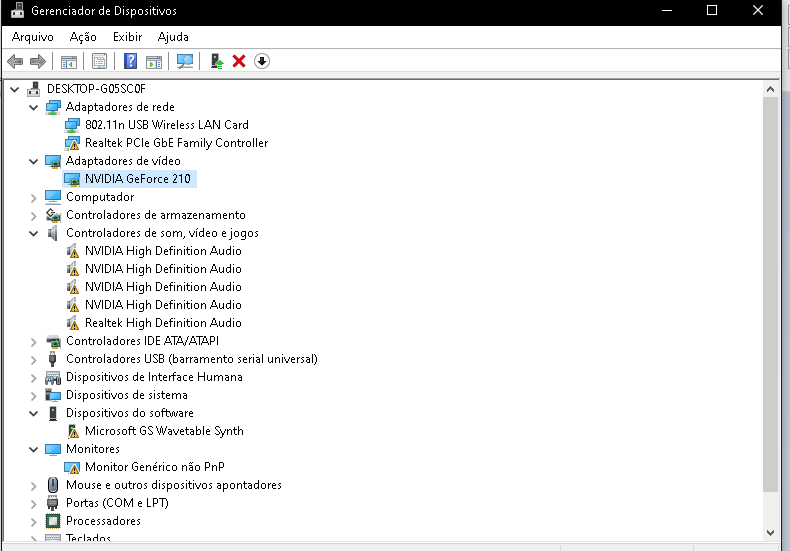790x551 pixels.
Task: Expand Controladores de armazenamento
Action: point(34,216)
